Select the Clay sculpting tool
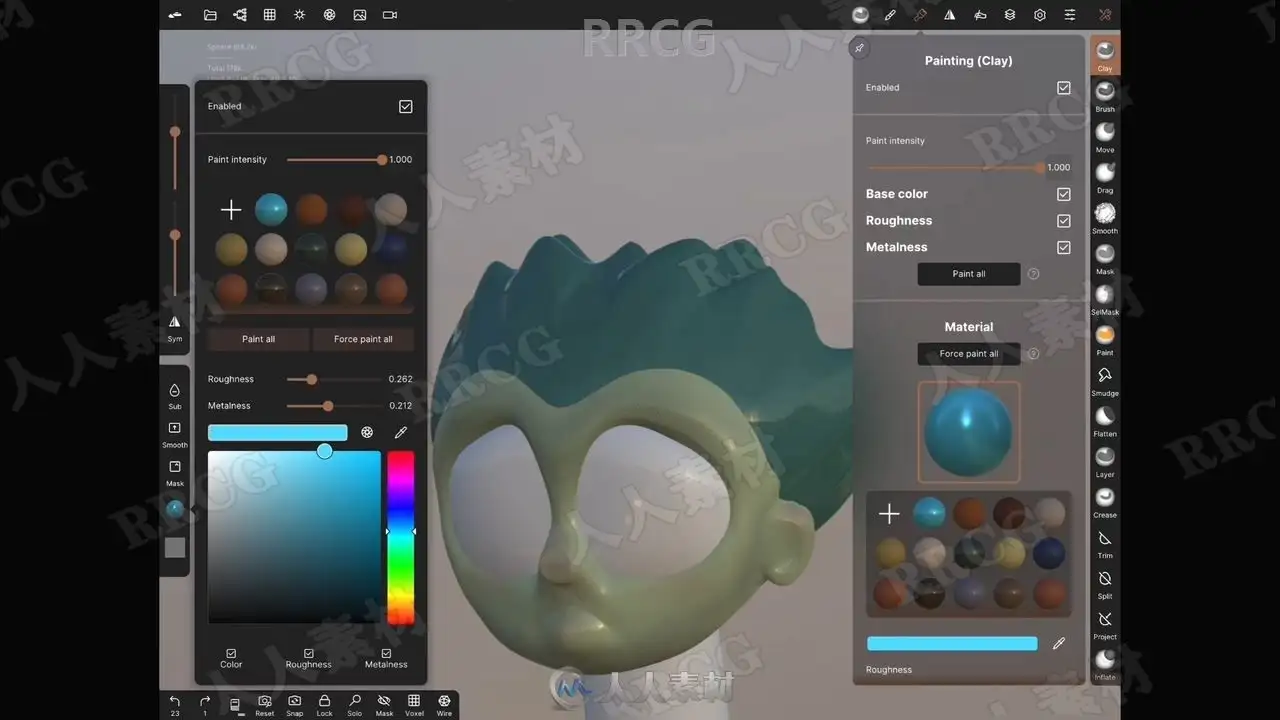Image resolution: width=1280 pixels, height=720 pixels. [1105, 55]
